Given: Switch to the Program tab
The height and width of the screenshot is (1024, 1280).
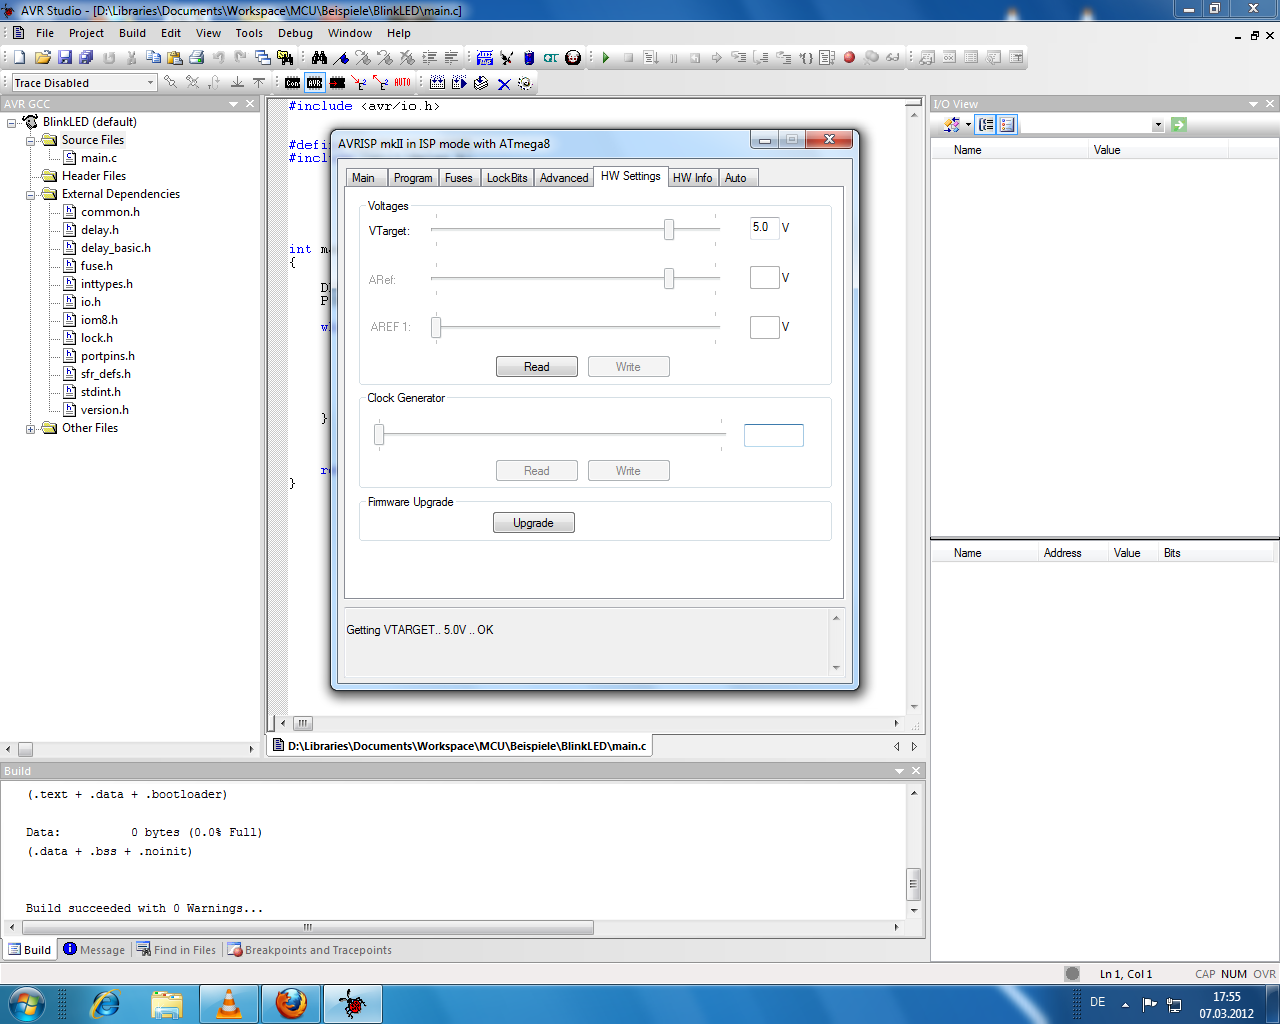Looking at the screenshot, I should point(413,178).
